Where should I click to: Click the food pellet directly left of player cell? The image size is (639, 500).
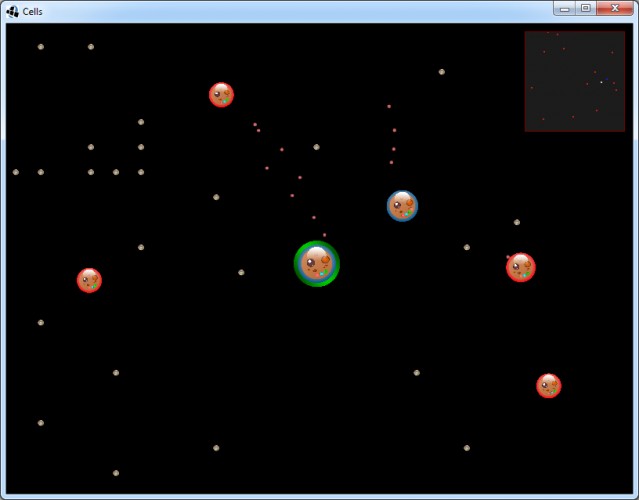(241, 272)
